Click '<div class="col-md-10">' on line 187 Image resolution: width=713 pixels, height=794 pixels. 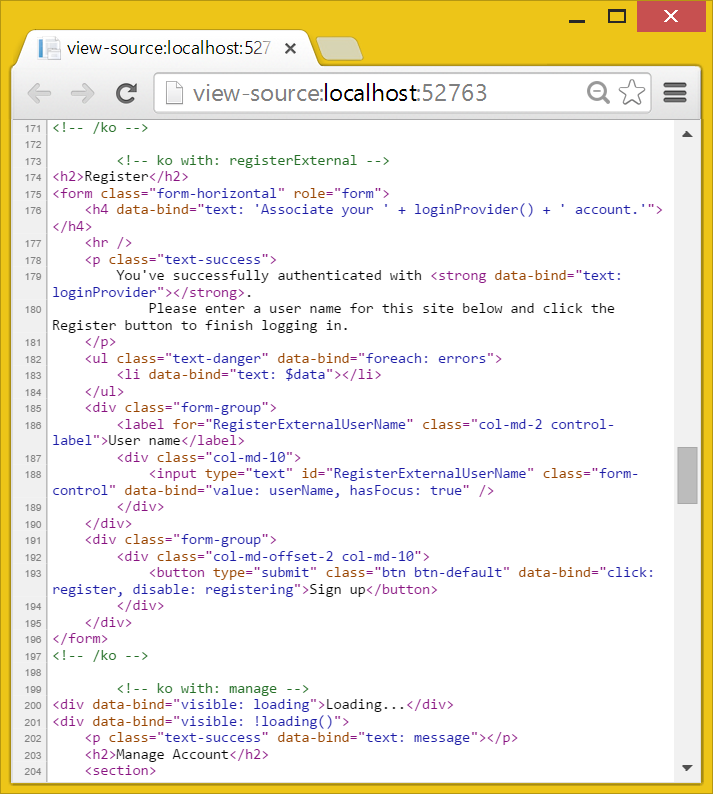tap(209, 458)
